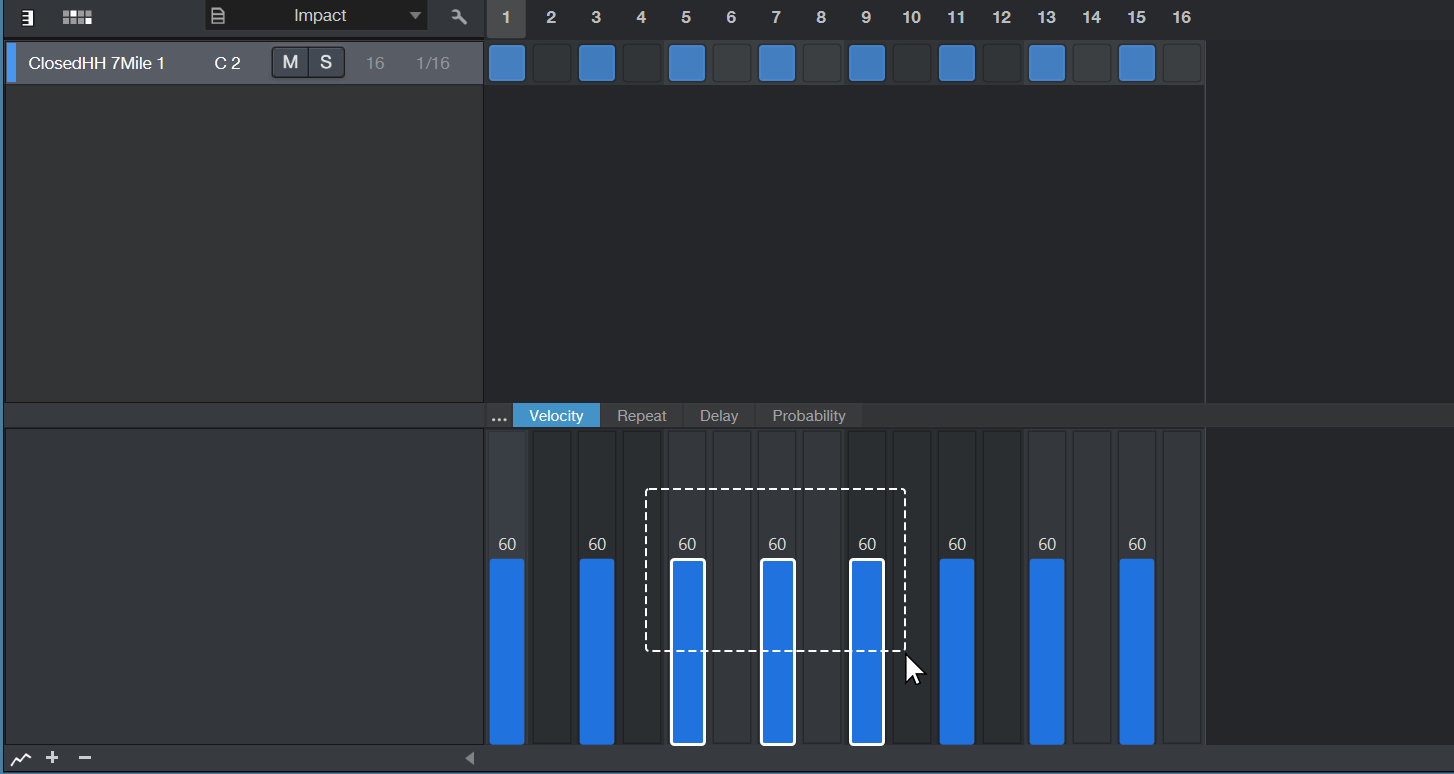Click the selected step 7 velocity bar
Viewport: 1454px width, 774px height.
[777, 651]
